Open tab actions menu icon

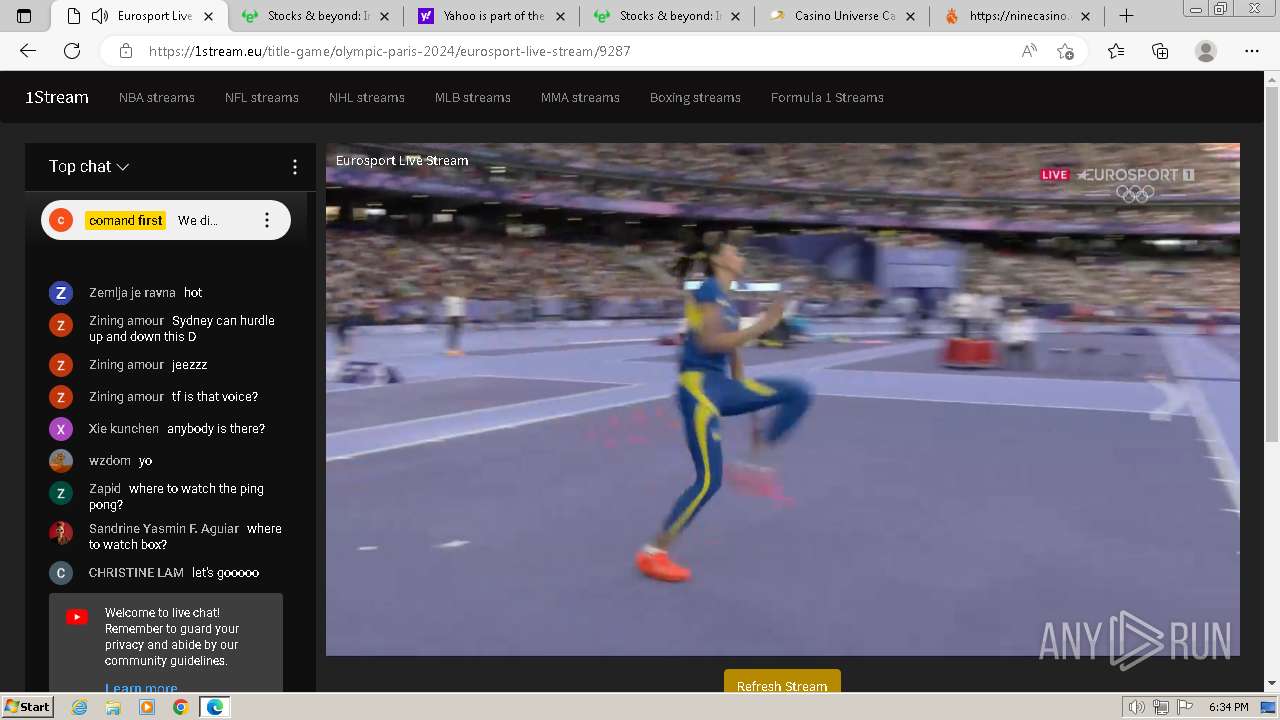coord(24,16)
